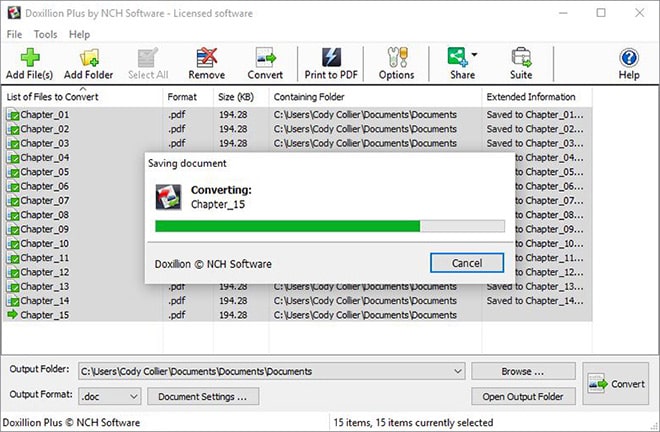Click the Browse ... button
Image resolution: width=660 pixels, height=432 pixels.
[x=523, y=371]
